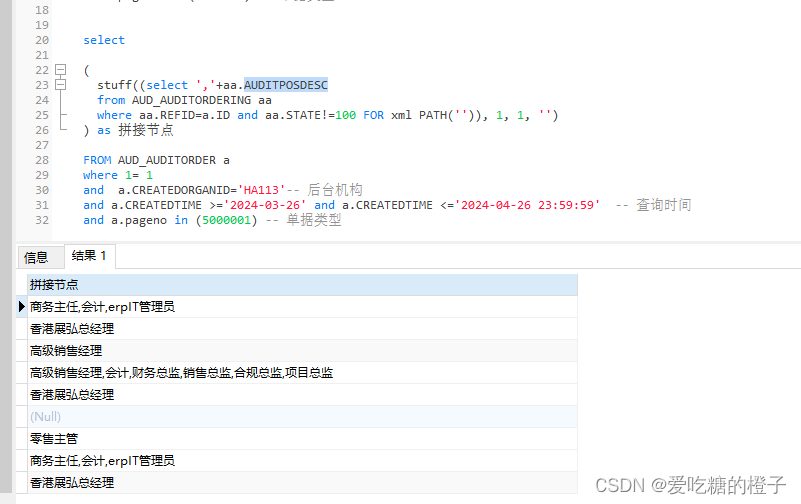Select the (Null) result cell

302,417
